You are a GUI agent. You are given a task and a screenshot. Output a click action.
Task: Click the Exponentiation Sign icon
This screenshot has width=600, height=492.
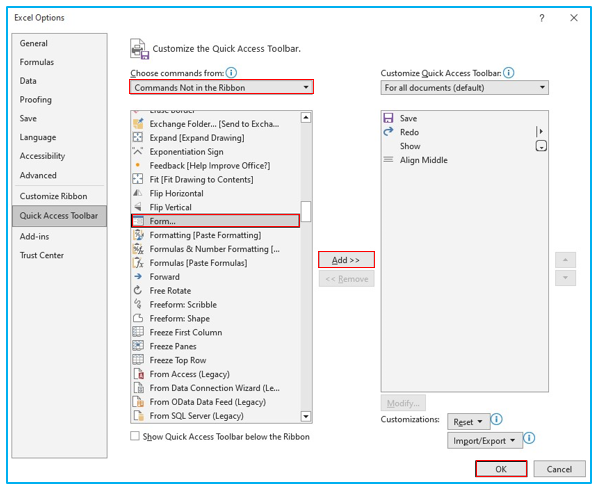click(138, 152)
